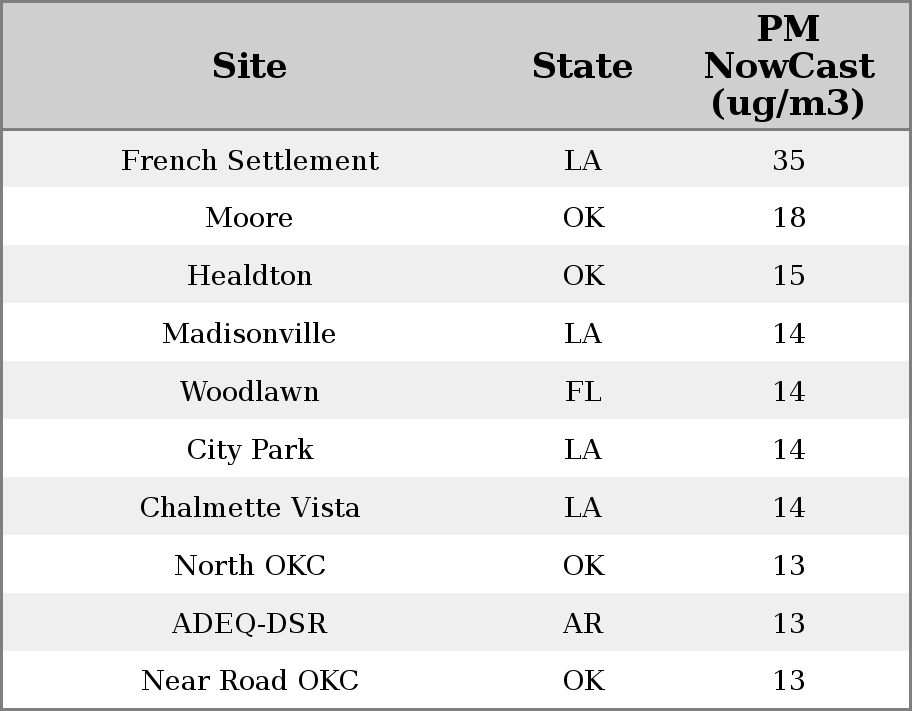Select the value 18 for Moore
Viewport: 912px width, 711px height.
click(x=788, y=218)
